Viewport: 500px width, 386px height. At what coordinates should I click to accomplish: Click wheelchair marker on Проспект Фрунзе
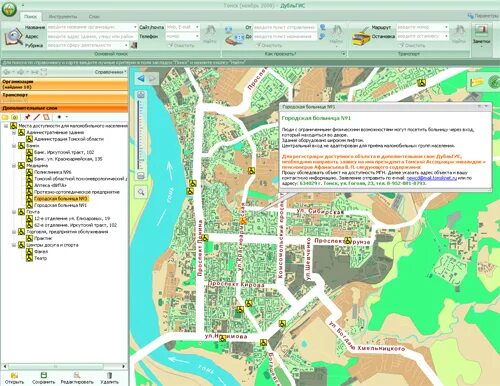pos(348,240)
